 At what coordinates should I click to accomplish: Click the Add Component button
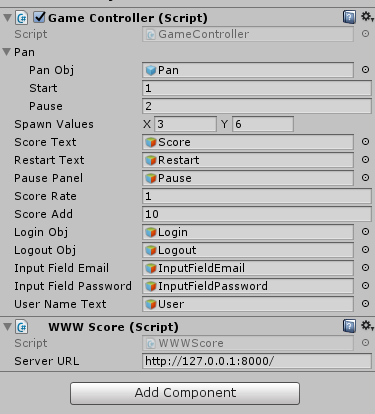coord(185,393)
